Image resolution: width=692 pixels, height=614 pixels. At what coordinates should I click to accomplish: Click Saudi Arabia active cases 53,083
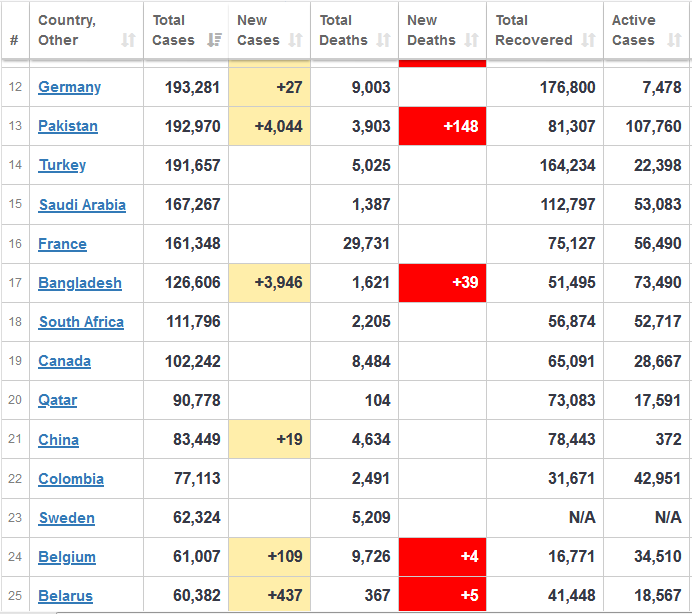[658, 204]
